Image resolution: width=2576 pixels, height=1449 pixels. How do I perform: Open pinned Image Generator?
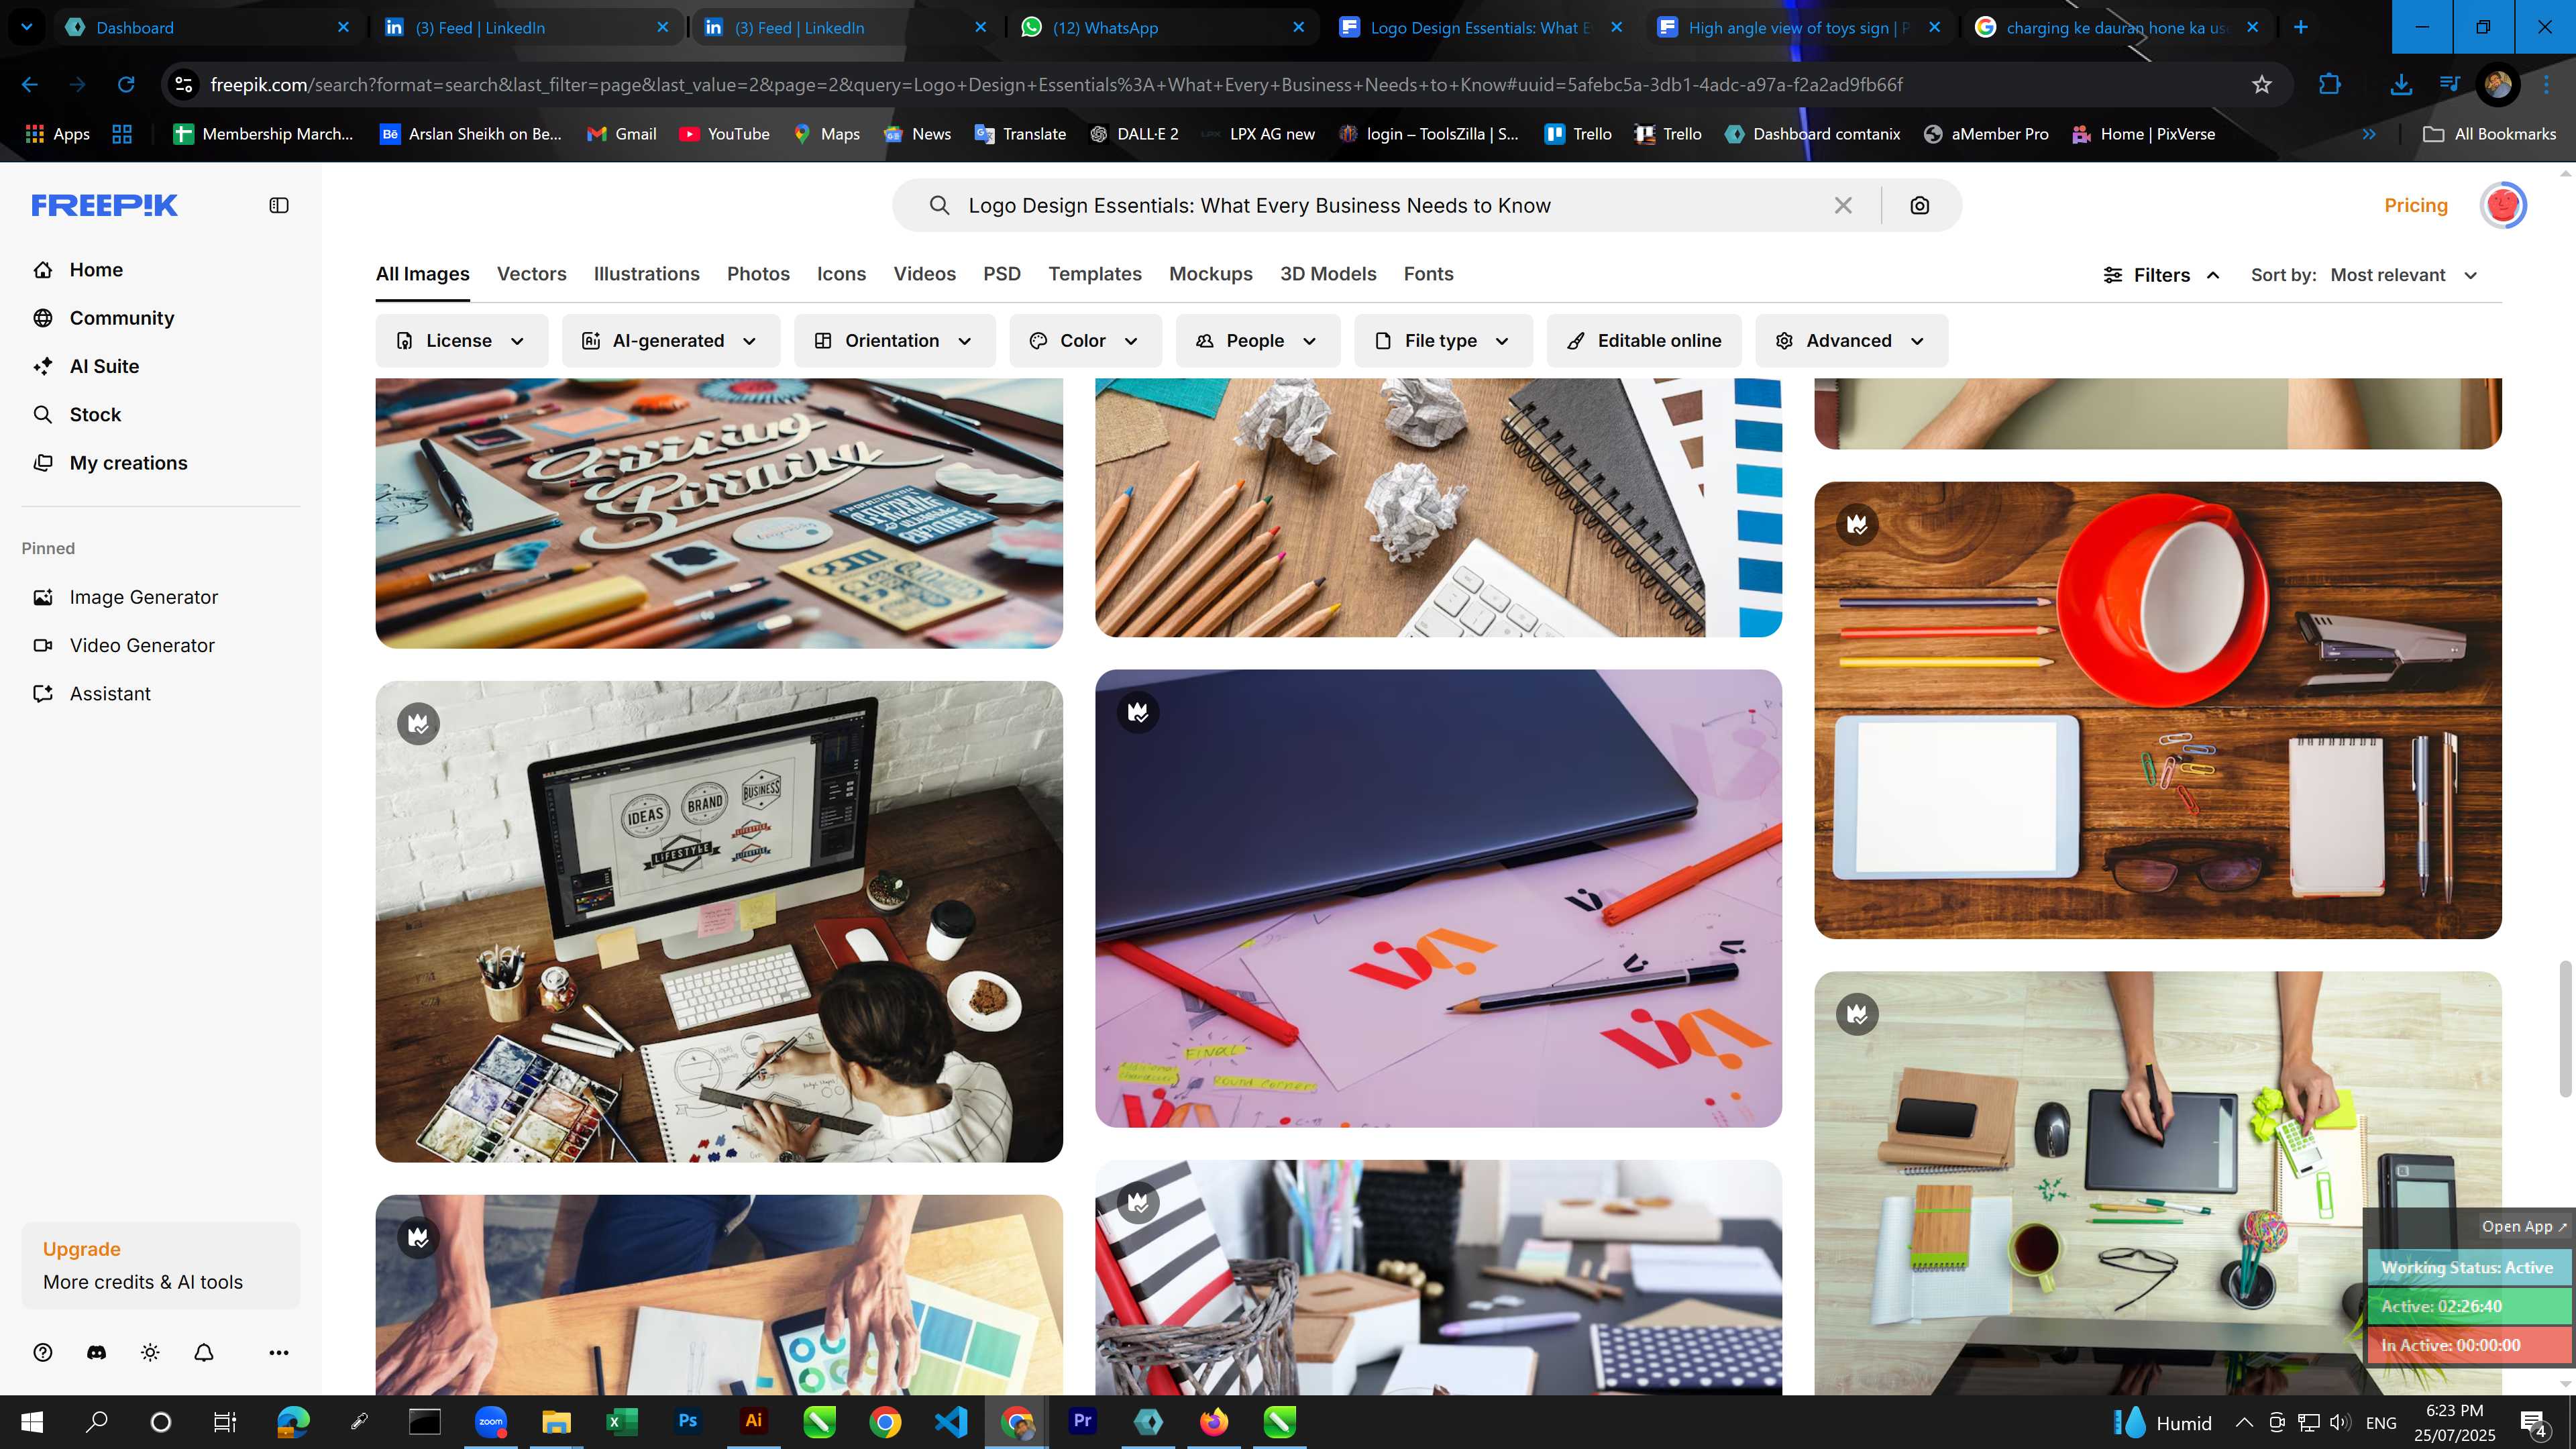pyautogui.click(x=143, y=597)
